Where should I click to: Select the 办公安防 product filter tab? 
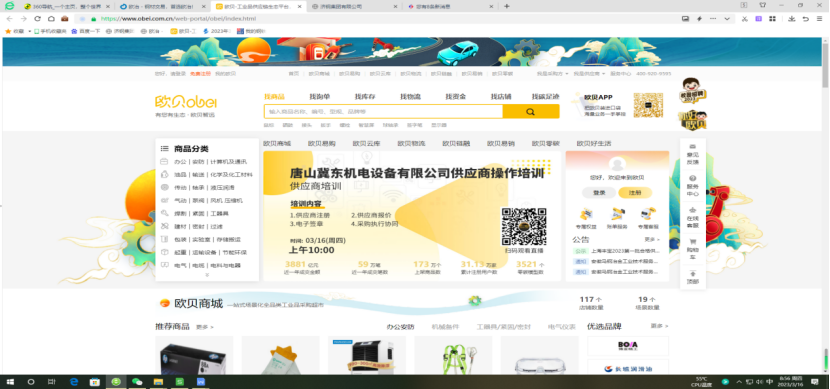pos(400,327)
